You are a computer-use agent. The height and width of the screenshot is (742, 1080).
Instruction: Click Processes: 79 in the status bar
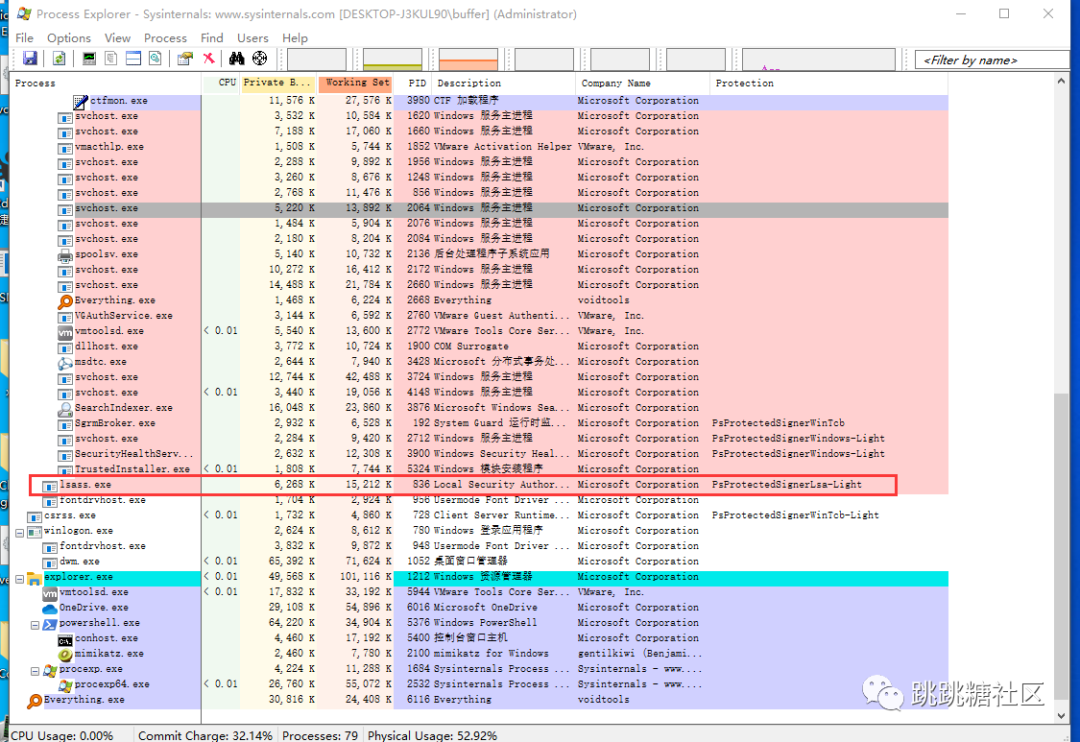pyautogui.click(x=320, y=735)
